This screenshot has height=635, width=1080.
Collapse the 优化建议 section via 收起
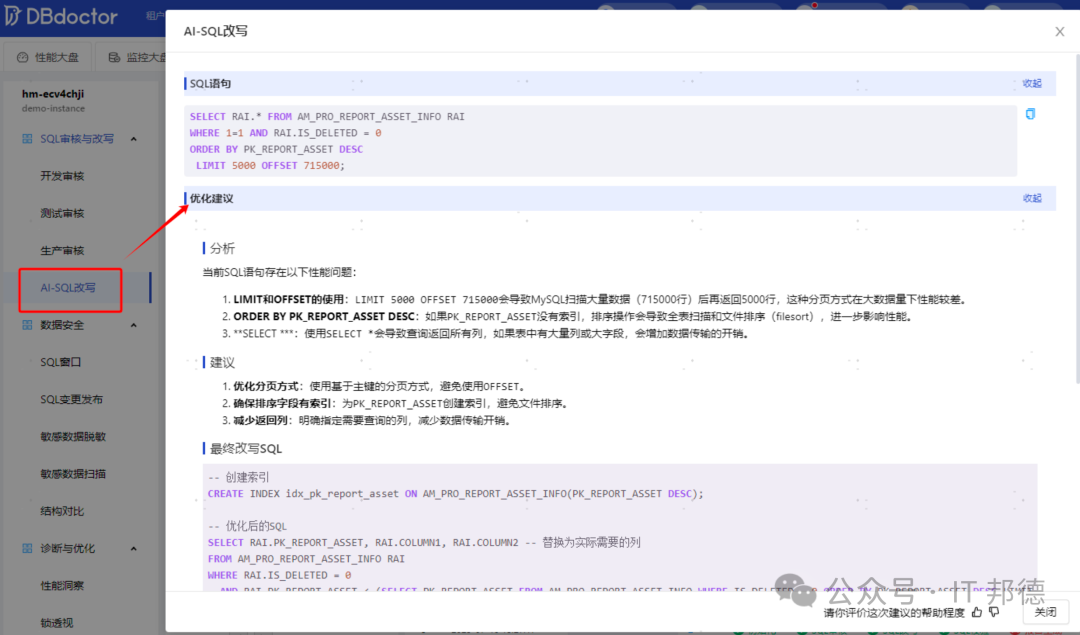[x=1032, y=198]
